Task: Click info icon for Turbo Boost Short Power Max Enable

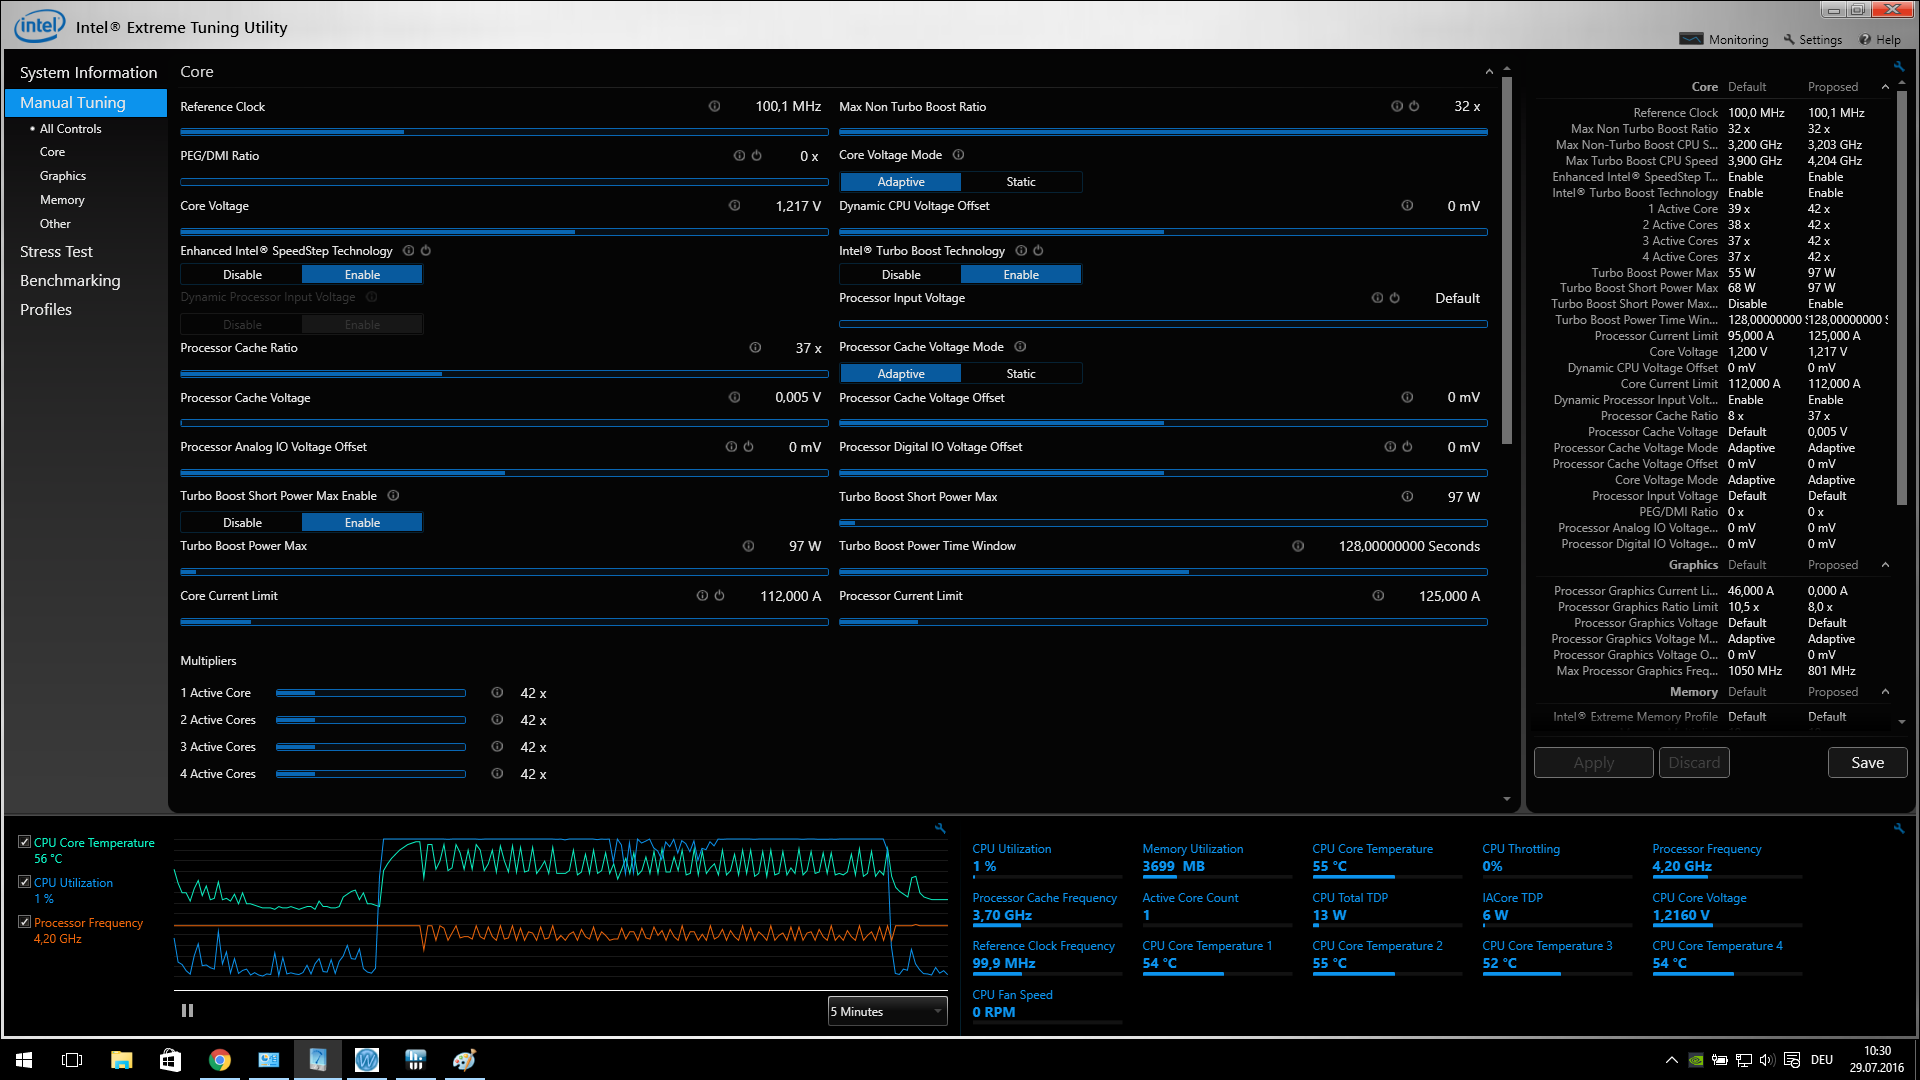Action: click(393, 496)
